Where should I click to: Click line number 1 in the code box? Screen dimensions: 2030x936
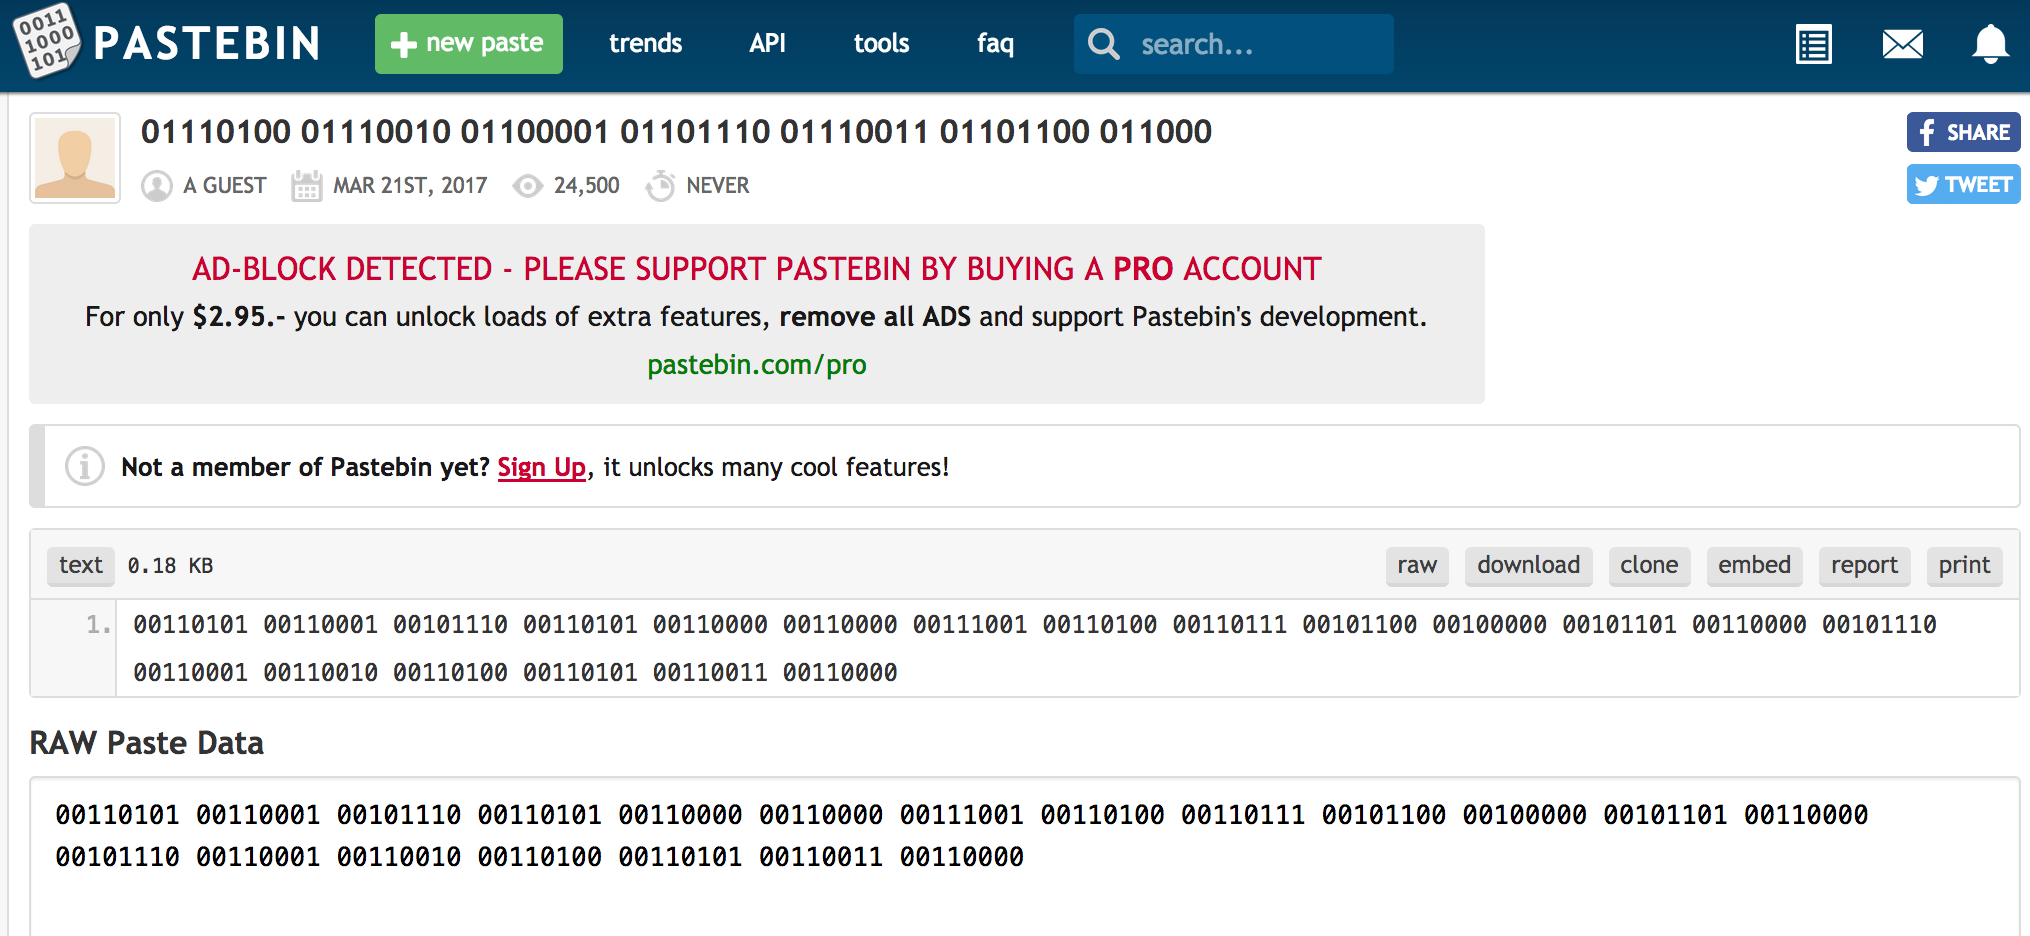coord(98,625)
